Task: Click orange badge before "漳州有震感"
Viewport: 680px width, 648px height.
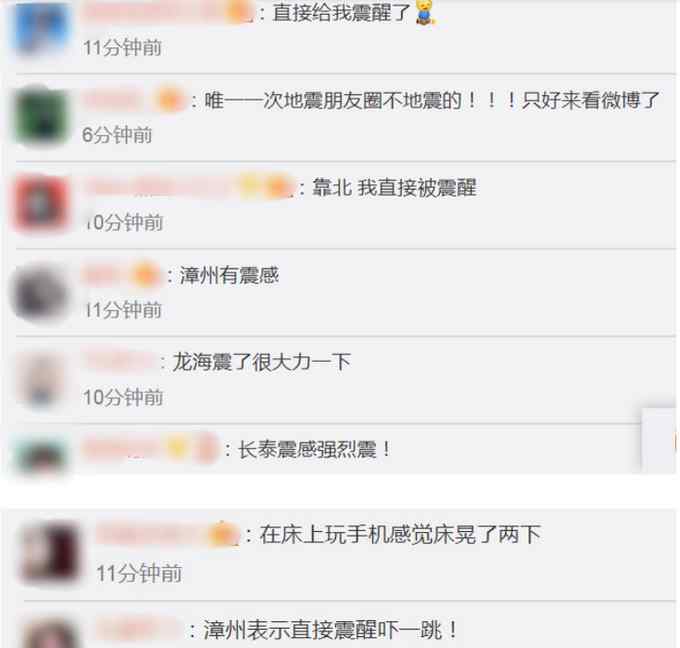Action: 145,275
